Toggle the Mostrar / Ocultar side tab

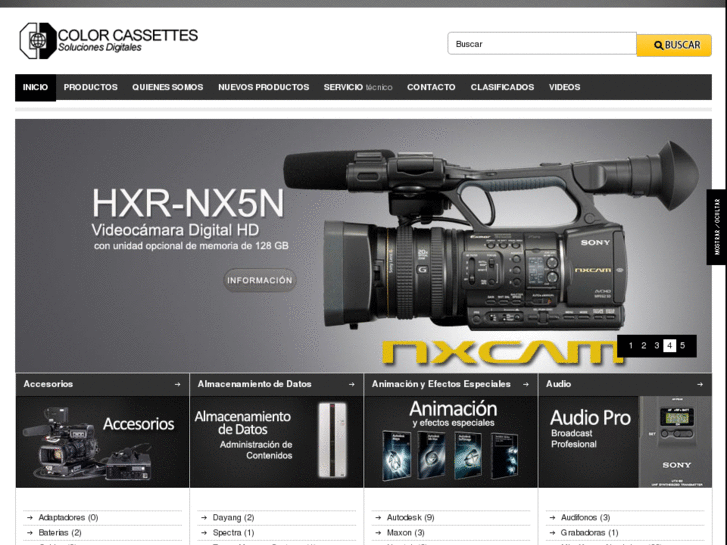(716, 227)
